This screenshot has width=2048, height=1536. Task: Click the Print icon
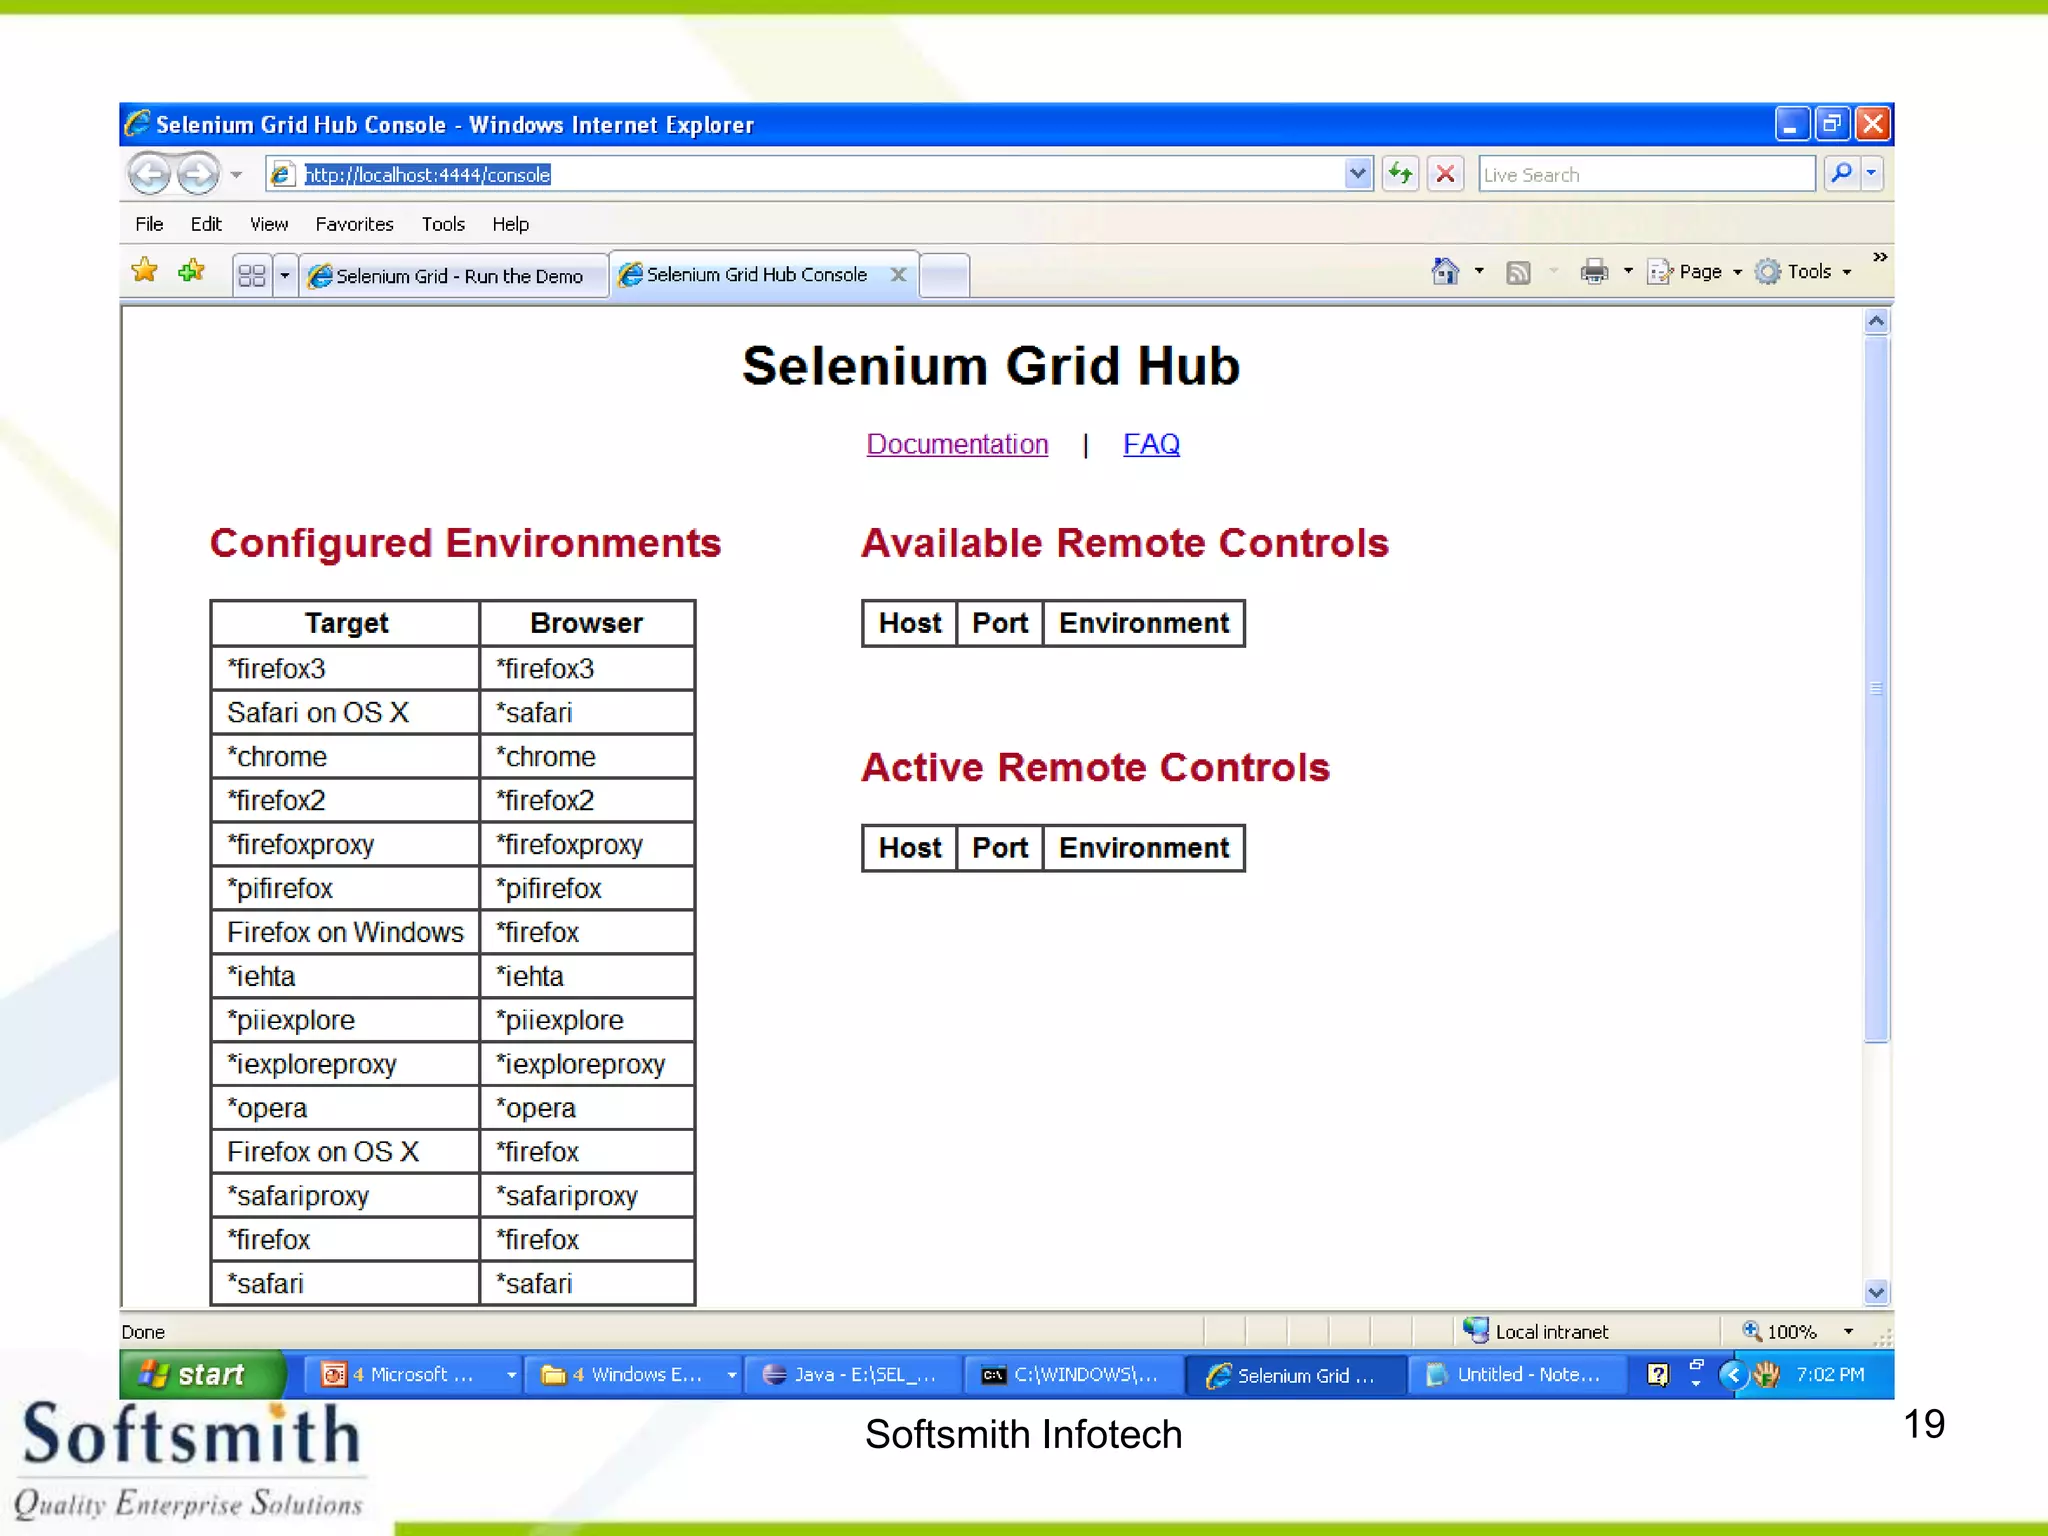tap(1594, 271)
